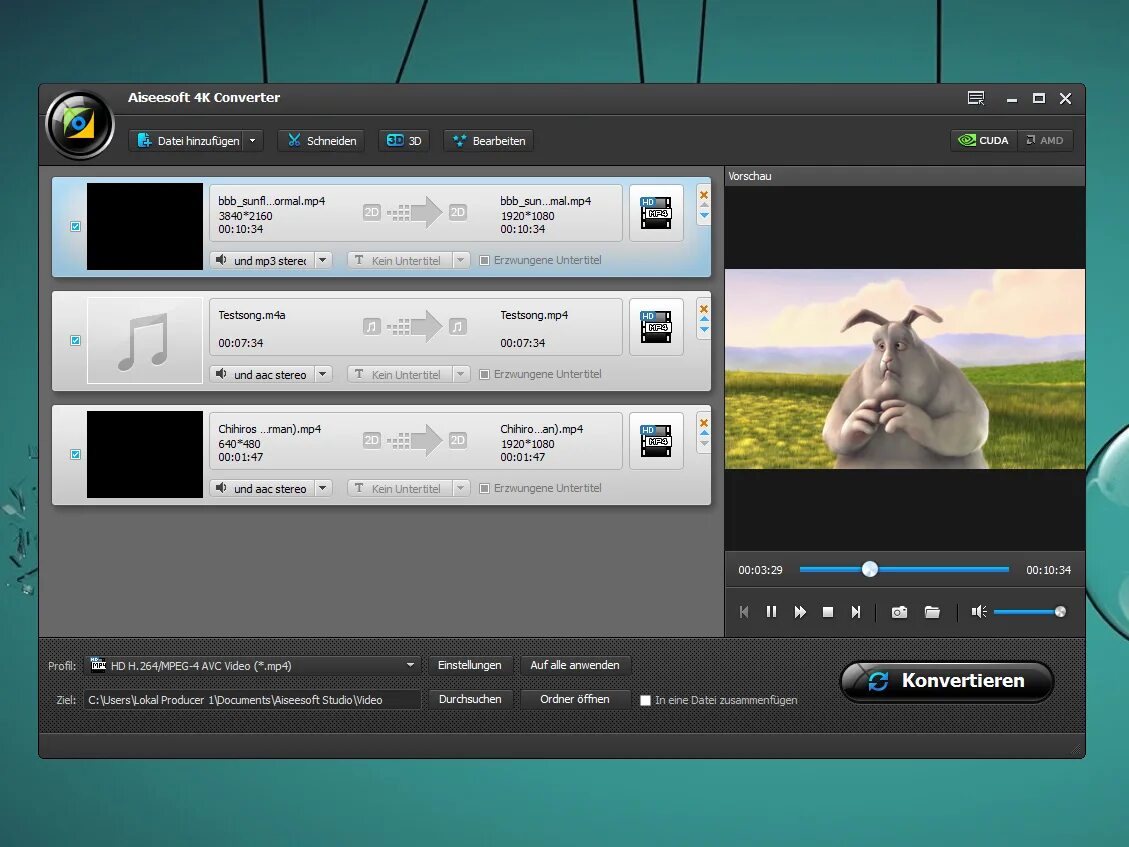Open Kein Untertitel dropdown for Testsong
This screenshot has height=847, width=1129.
click(x=461, y=374)
